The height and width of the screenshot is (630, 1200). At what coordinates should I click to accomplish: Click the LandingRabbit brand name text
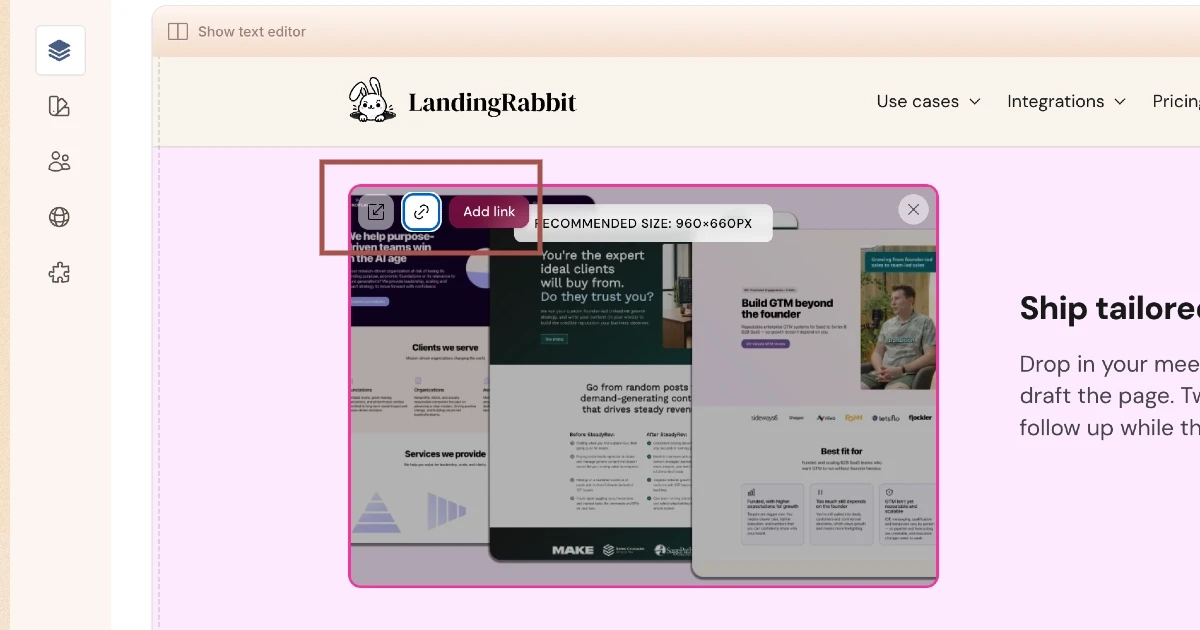(x=492, y=102)
